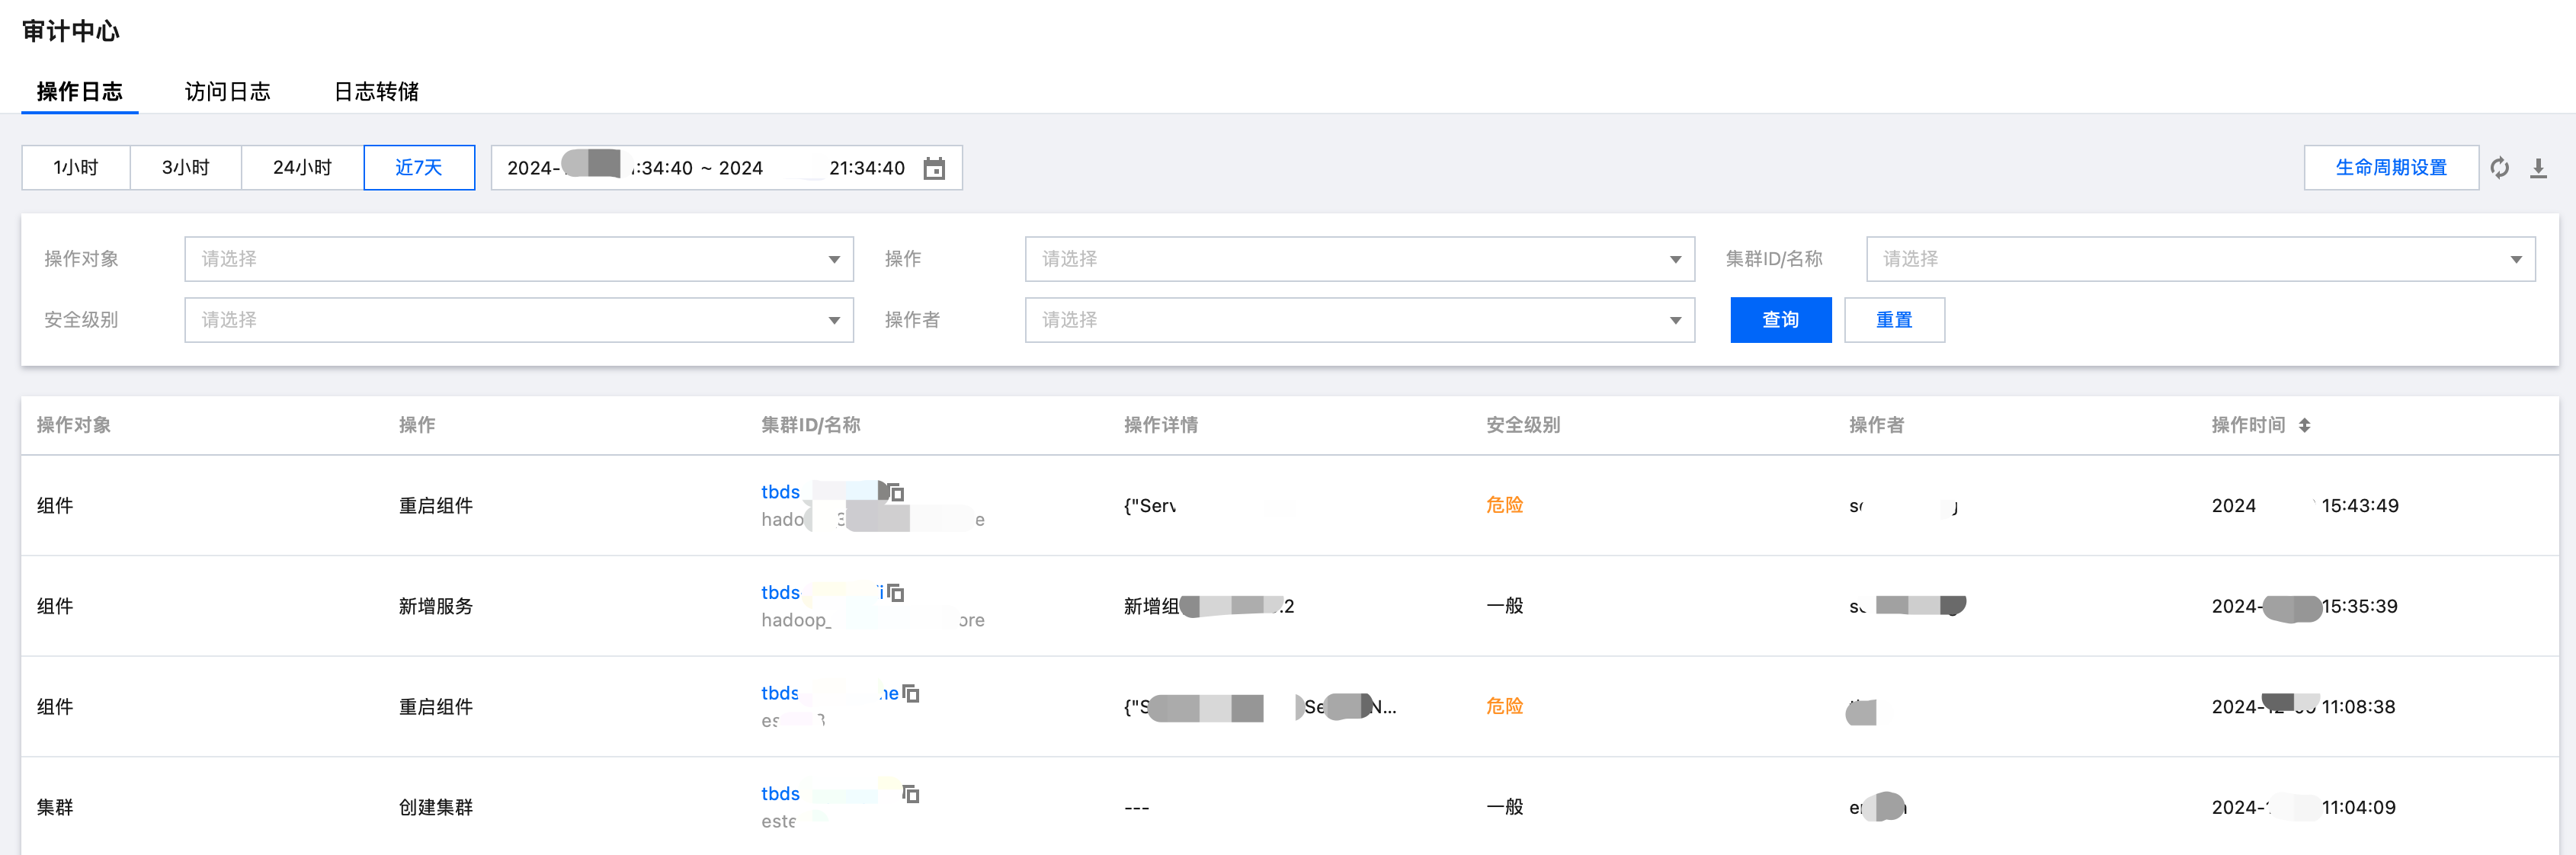
Task: Expand the 操作对象 filter dropdown
Action: click(x=518, y=259)
